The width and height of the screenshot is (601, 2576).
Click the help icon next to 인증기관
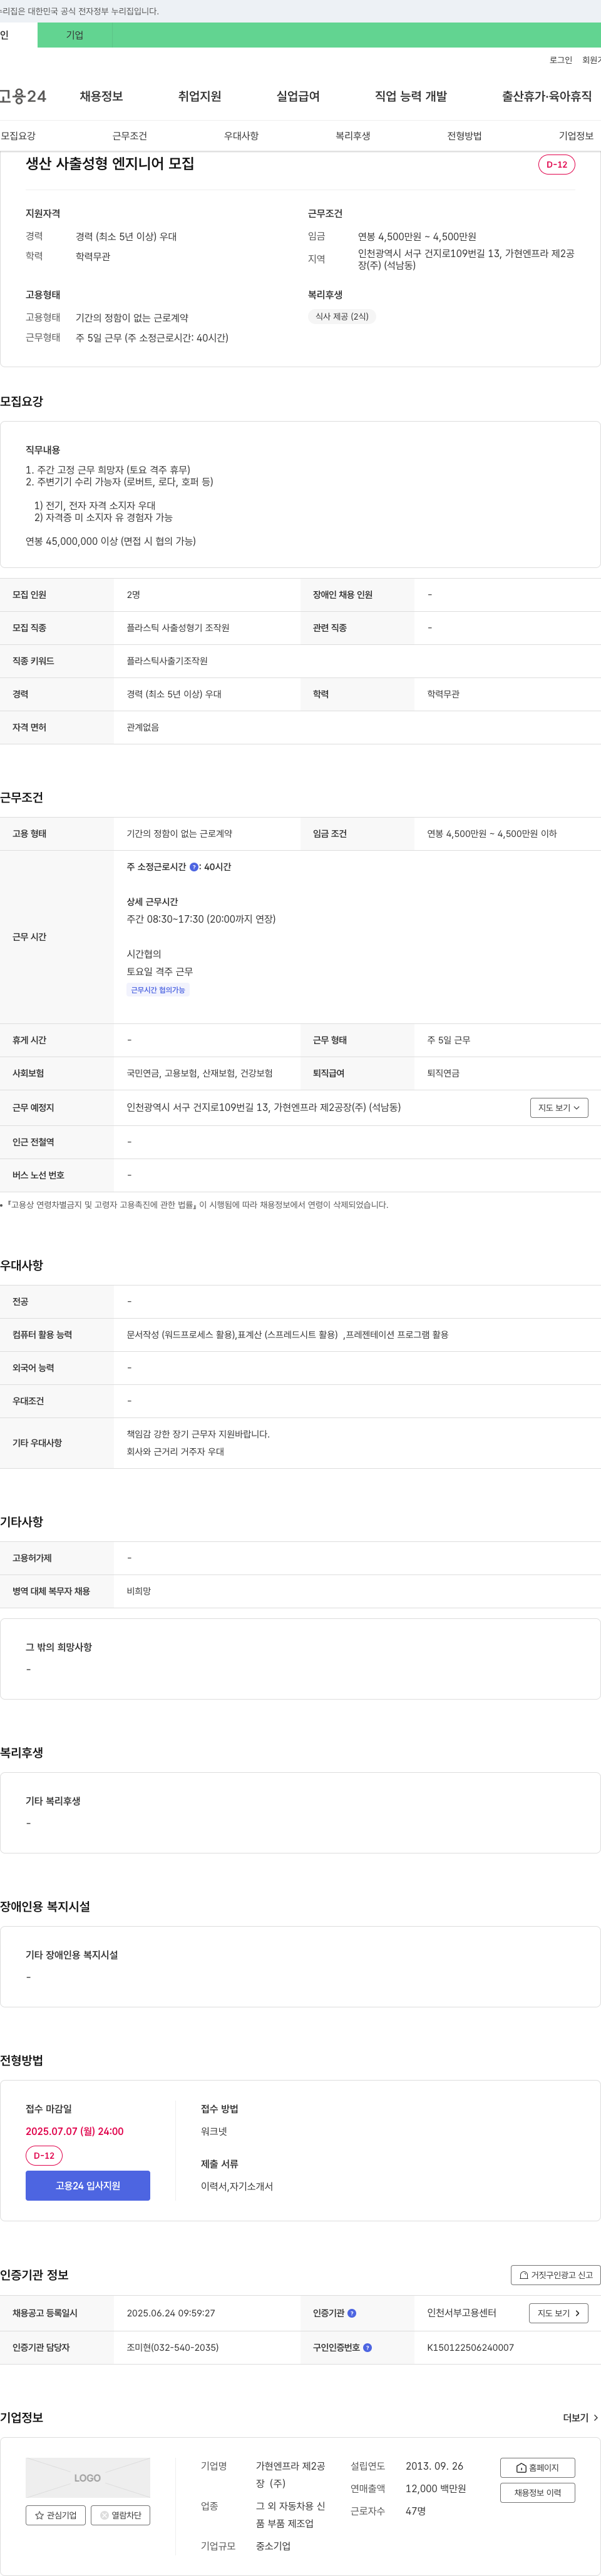point(351,2313)
